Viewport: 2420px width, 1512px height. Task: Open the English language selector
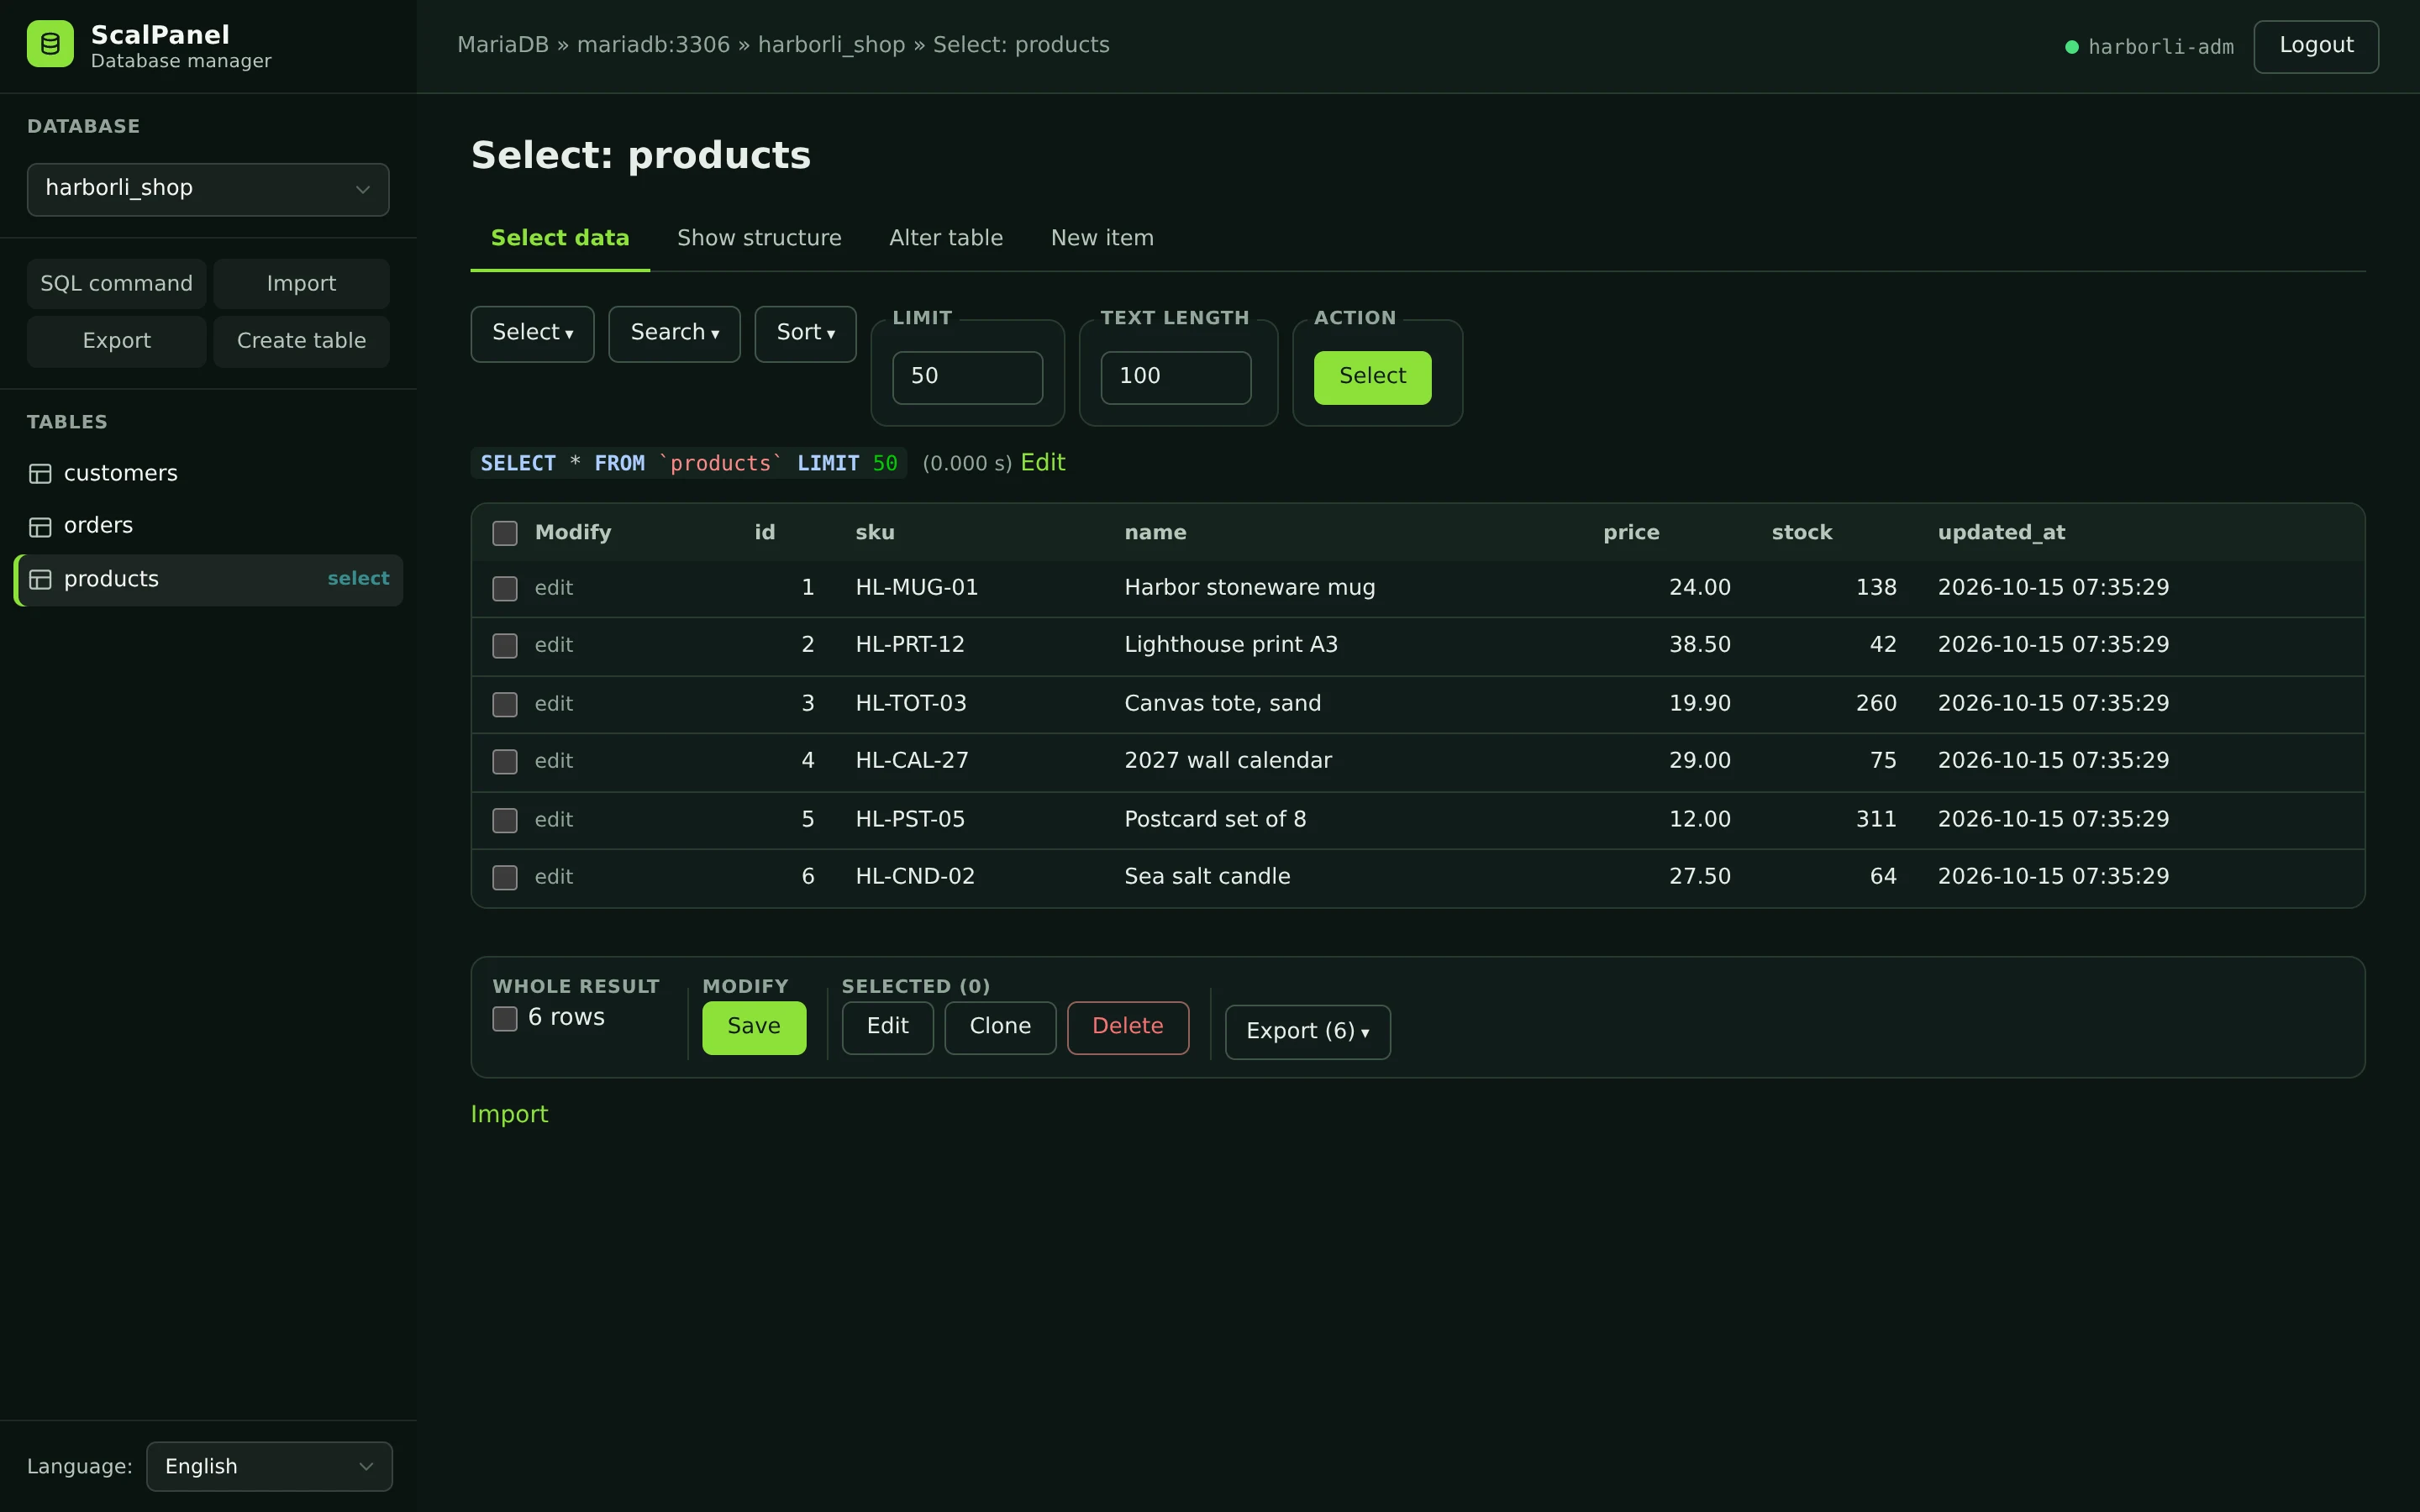(x=269, y=1466)
